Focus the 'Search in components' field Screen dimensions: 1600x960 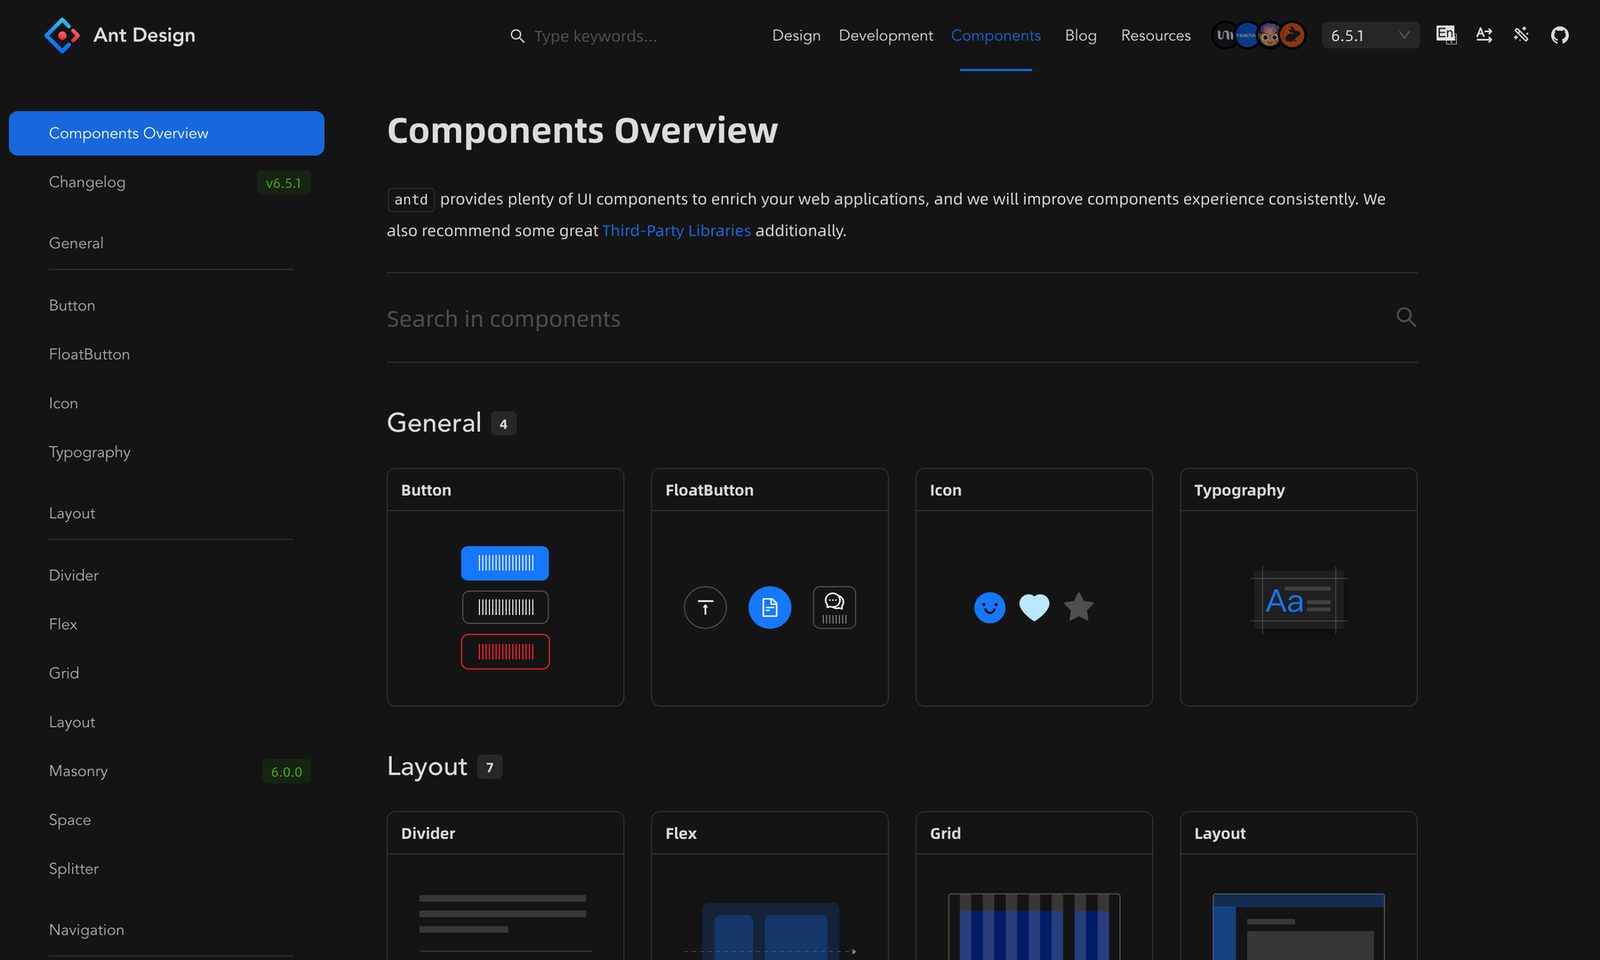pos(885,318)
